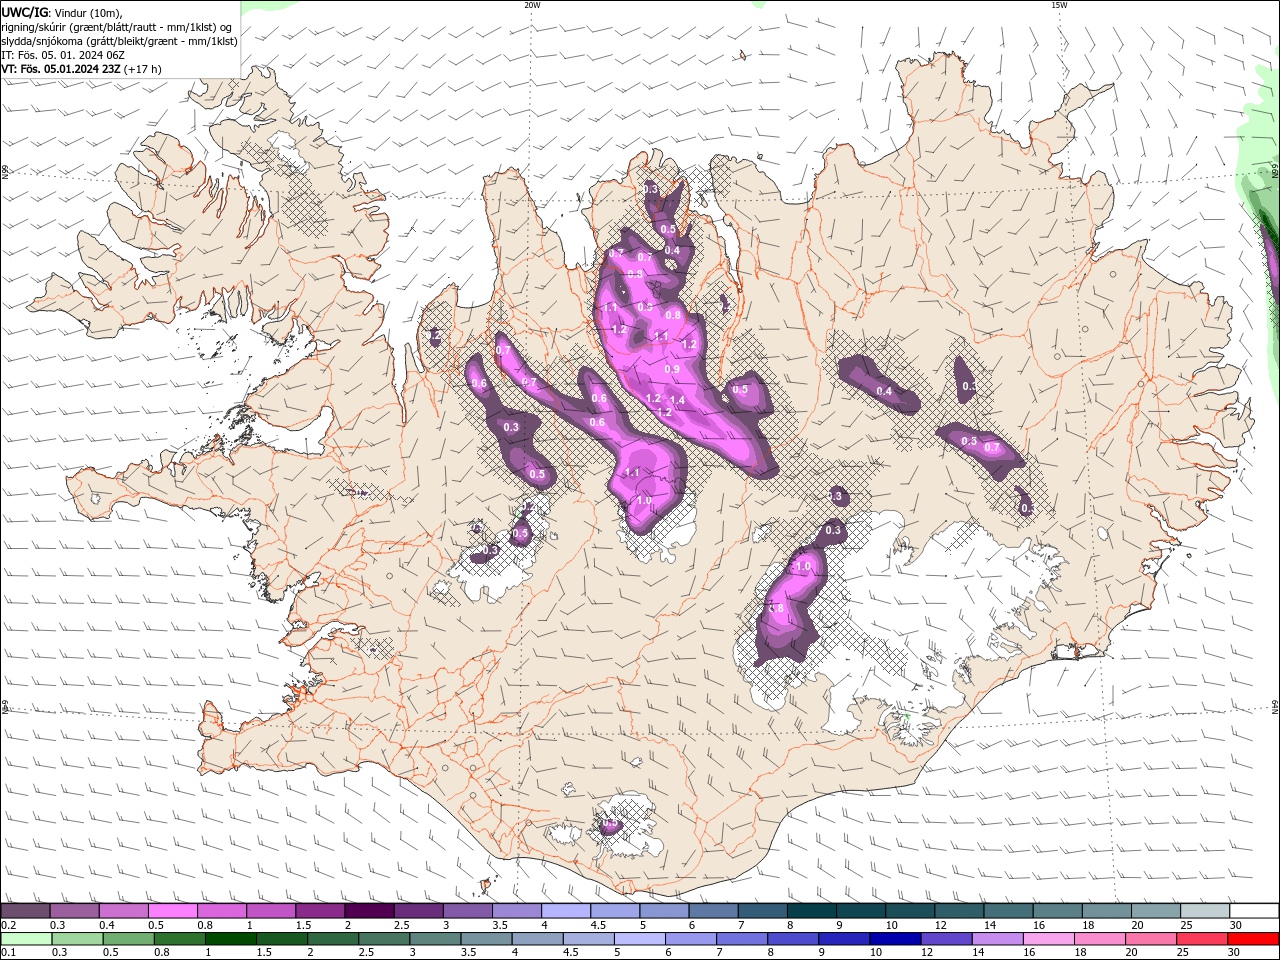Select the lower scale swatch starting at 25
The height and width of the screenshot is (960, 1280).
[x=1203, y=938]
